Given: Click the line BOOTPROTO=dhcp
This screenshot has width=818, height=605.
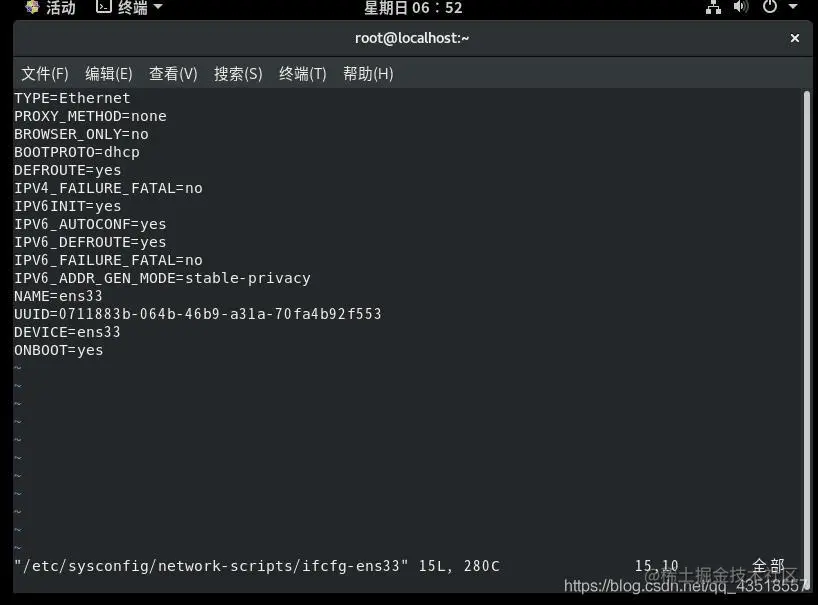Looking at the screenshot, I should (x=77, y=152).
